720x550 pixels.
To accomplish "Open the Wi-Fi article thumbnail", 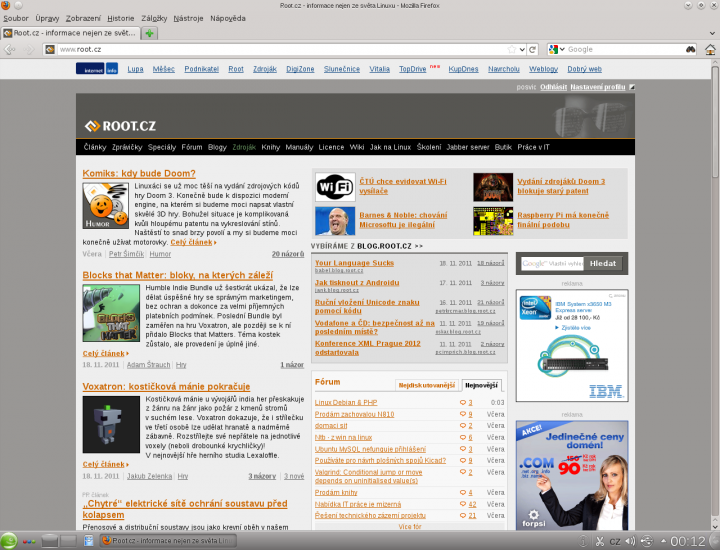I will coord(335,187).
